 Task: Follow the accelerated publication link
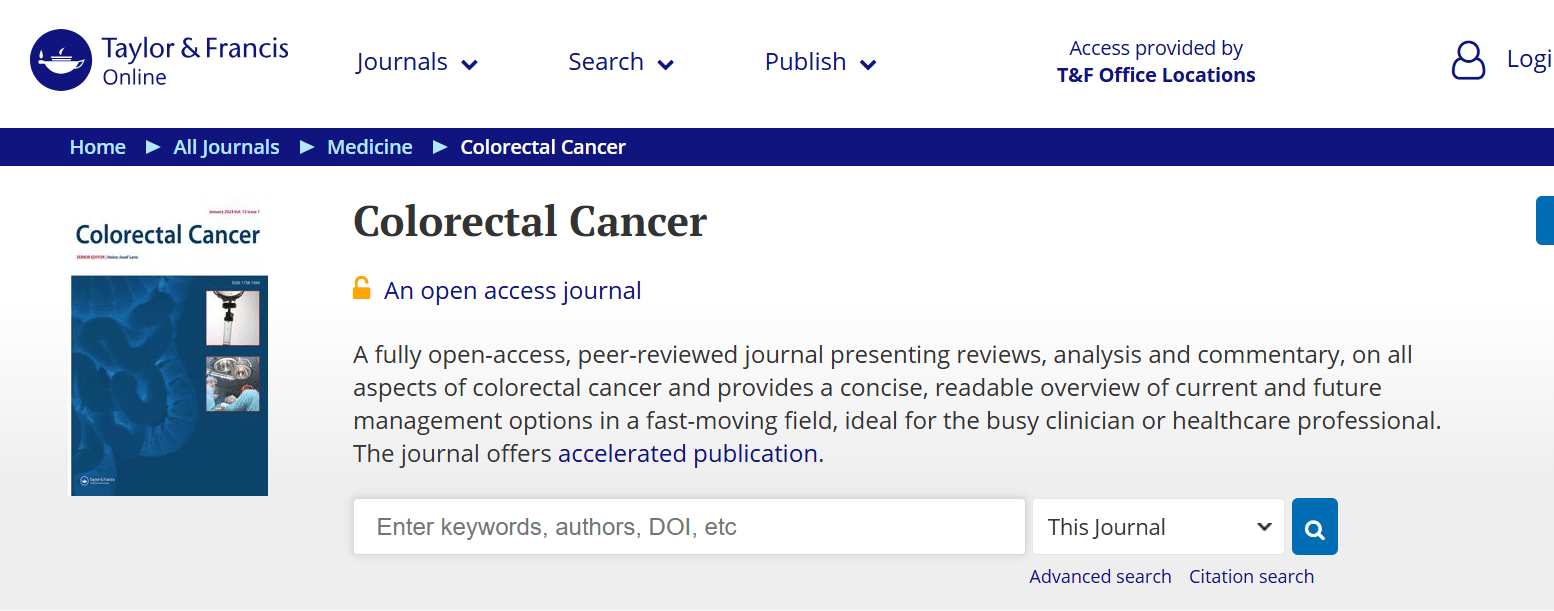[688, 453]
